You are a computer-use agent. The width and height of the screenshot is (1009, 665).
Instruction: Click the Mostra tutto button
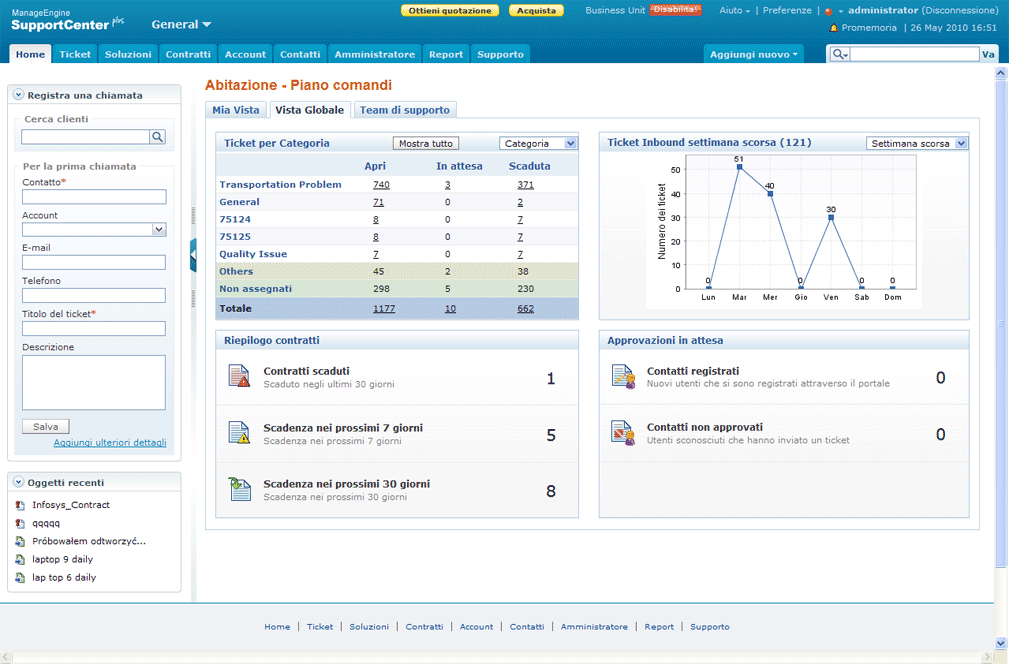[x=426, y=143]
